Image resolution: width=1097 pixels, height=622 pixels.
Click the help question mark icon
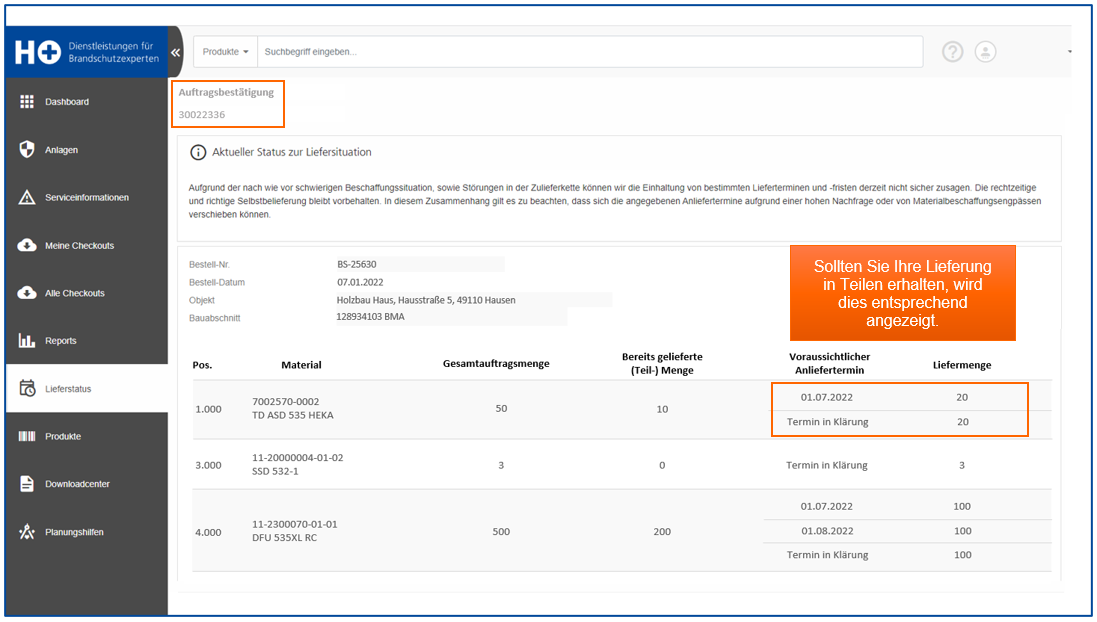952,52
